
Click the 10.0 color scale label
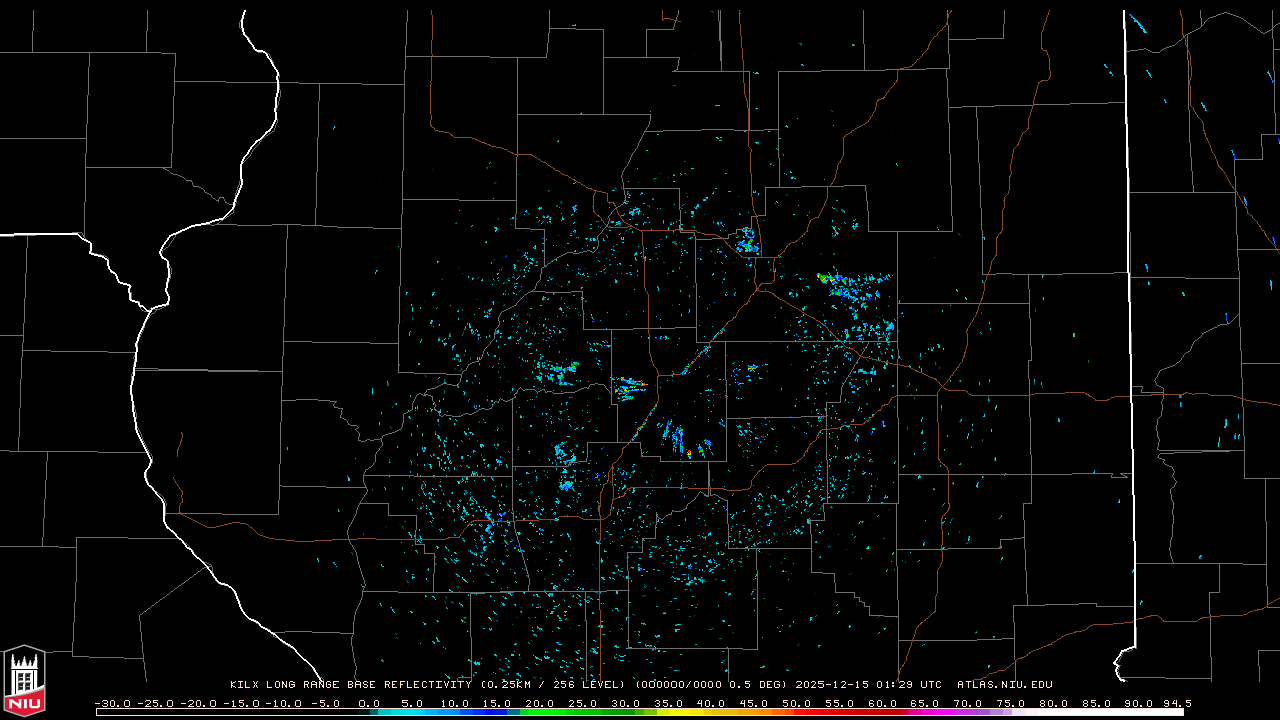click(455, 703)
